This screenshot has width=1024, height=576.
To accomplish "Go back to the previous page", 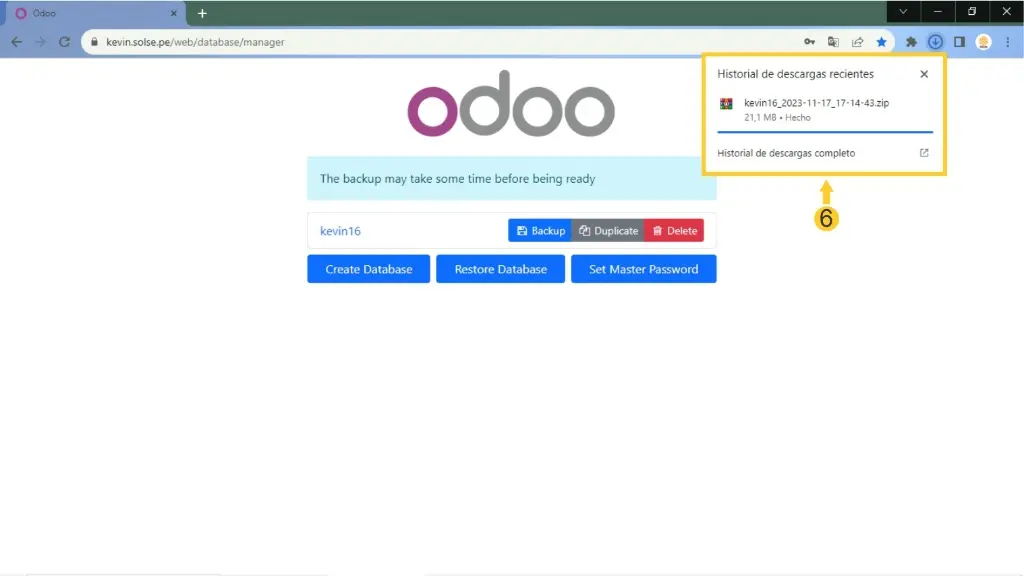I will coord(16,42).
